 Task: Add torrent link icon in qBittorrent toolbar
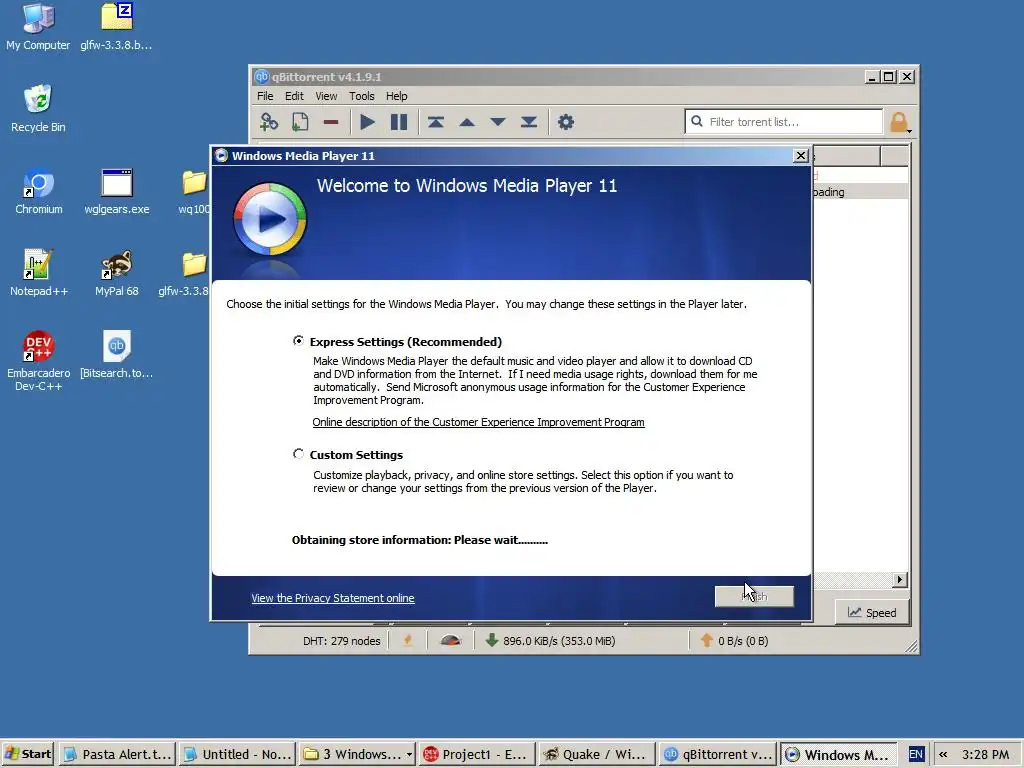click(269, 122)
